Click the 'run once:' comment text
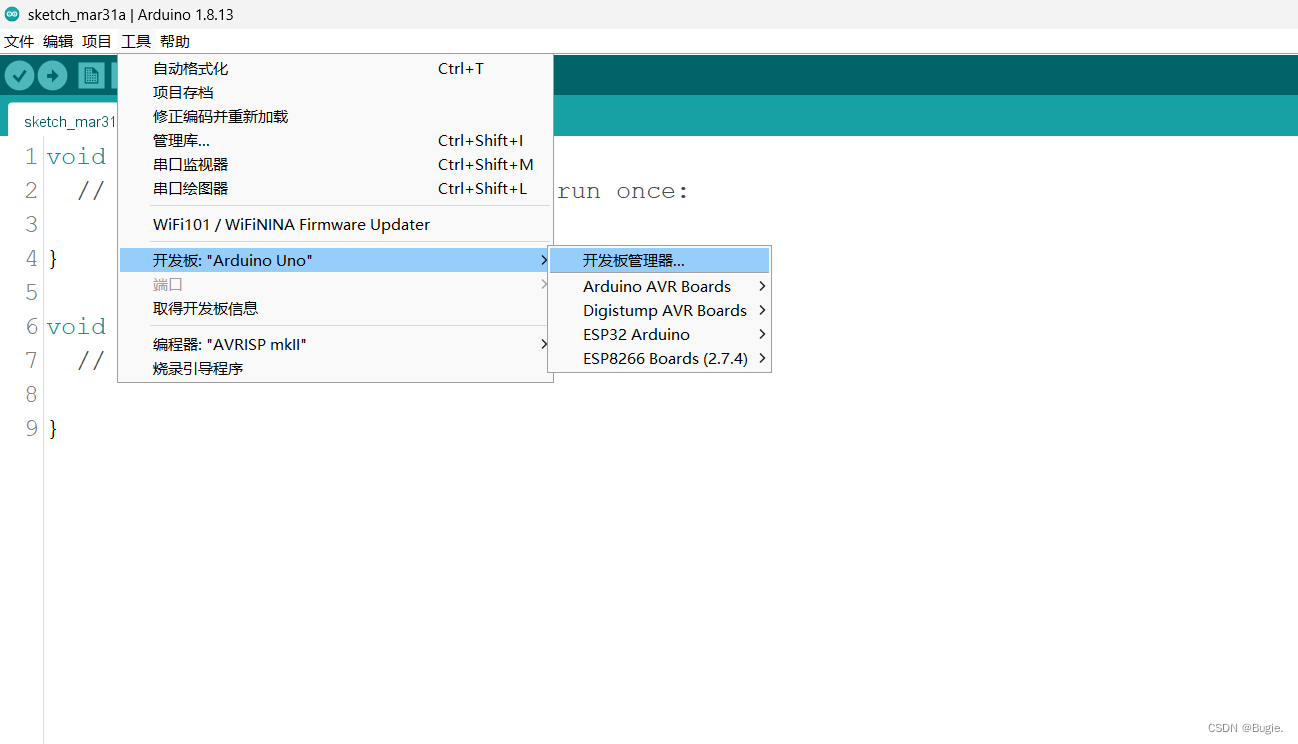The width and height of the screenshot is (1298, 744). [x=623, y=191]
